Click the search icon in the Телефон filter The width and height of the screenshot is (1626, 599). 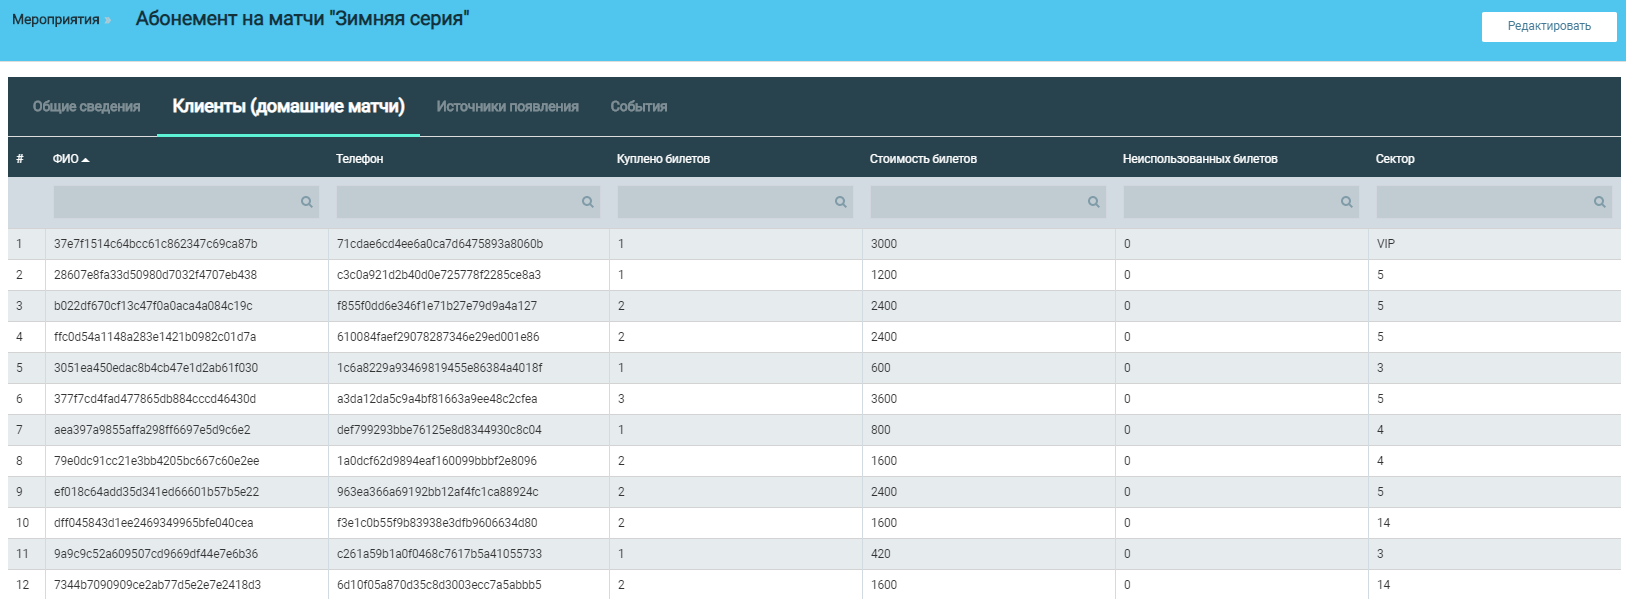pos(588,202)
